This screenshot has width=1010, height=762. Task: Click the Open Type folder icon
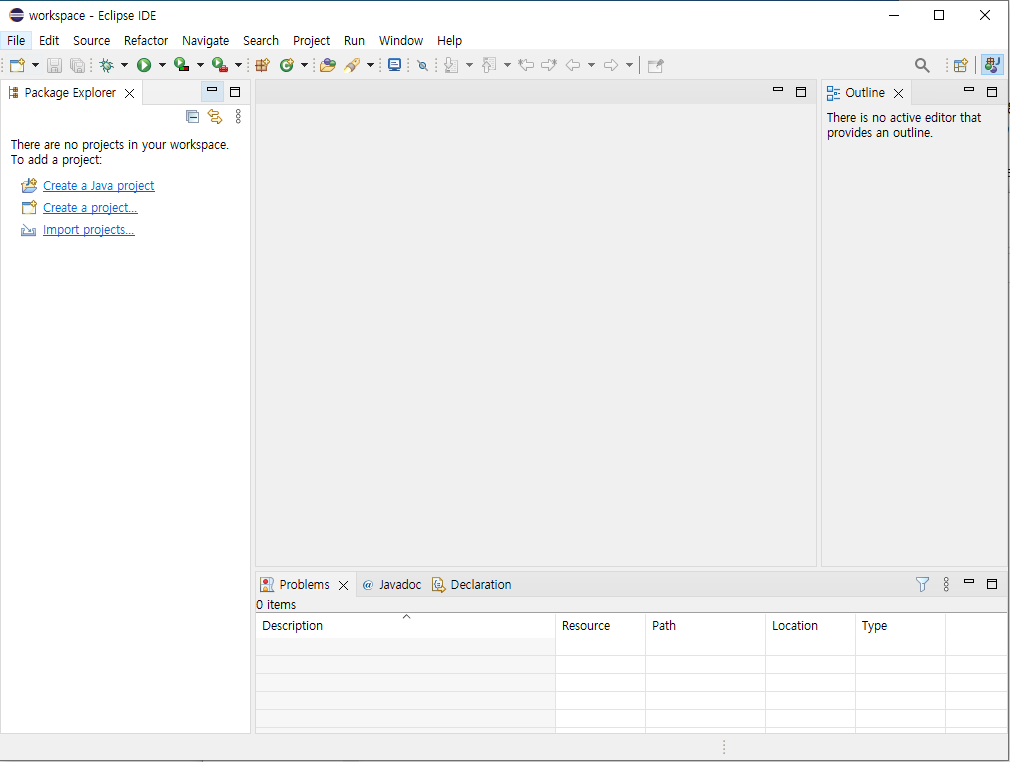click(x=328, y=65)
